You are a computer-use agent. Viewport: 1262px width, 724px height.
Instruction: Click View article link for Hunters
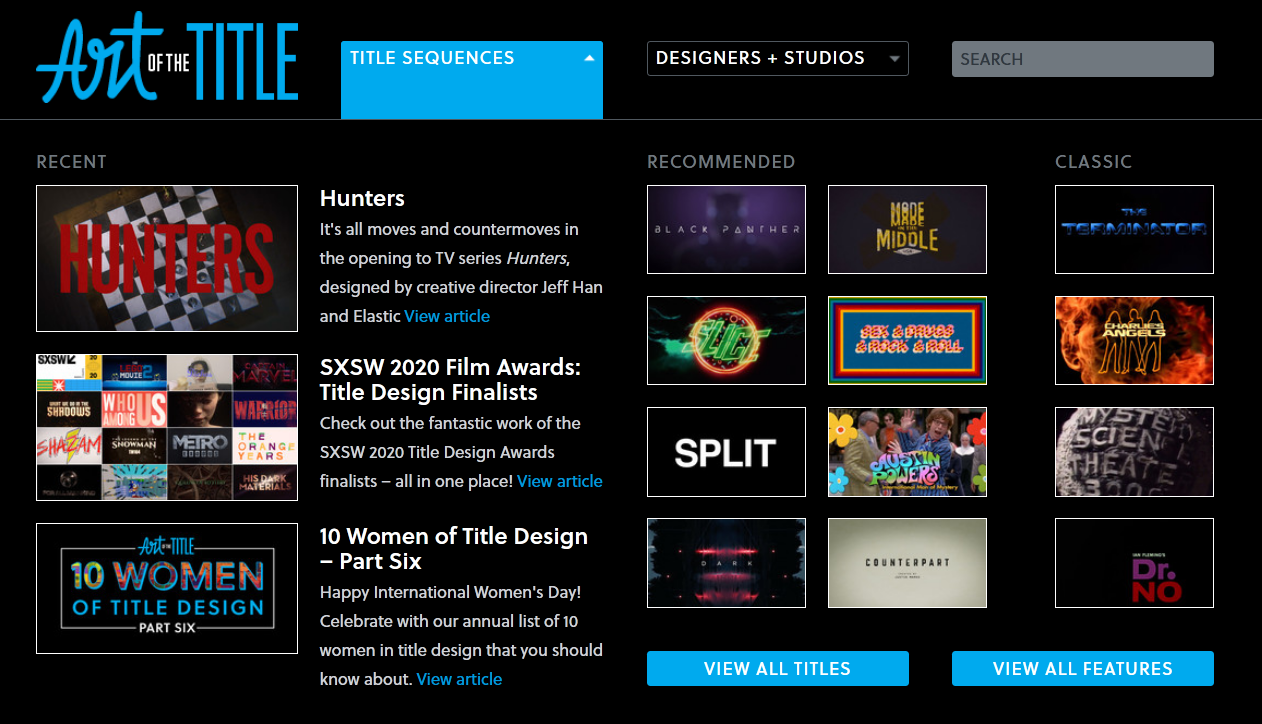pyautogui.click(x=447, y=316)
